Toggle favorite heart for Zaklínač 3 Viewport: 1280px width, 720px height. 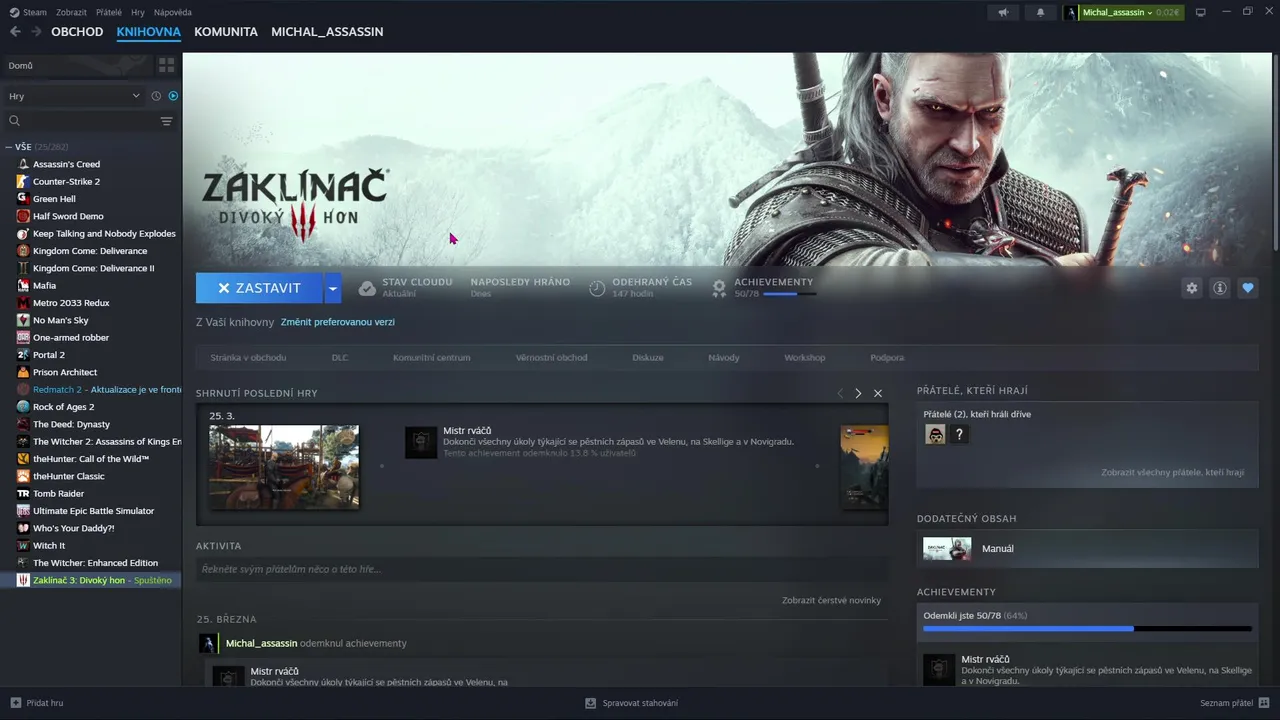(1247, 288)
